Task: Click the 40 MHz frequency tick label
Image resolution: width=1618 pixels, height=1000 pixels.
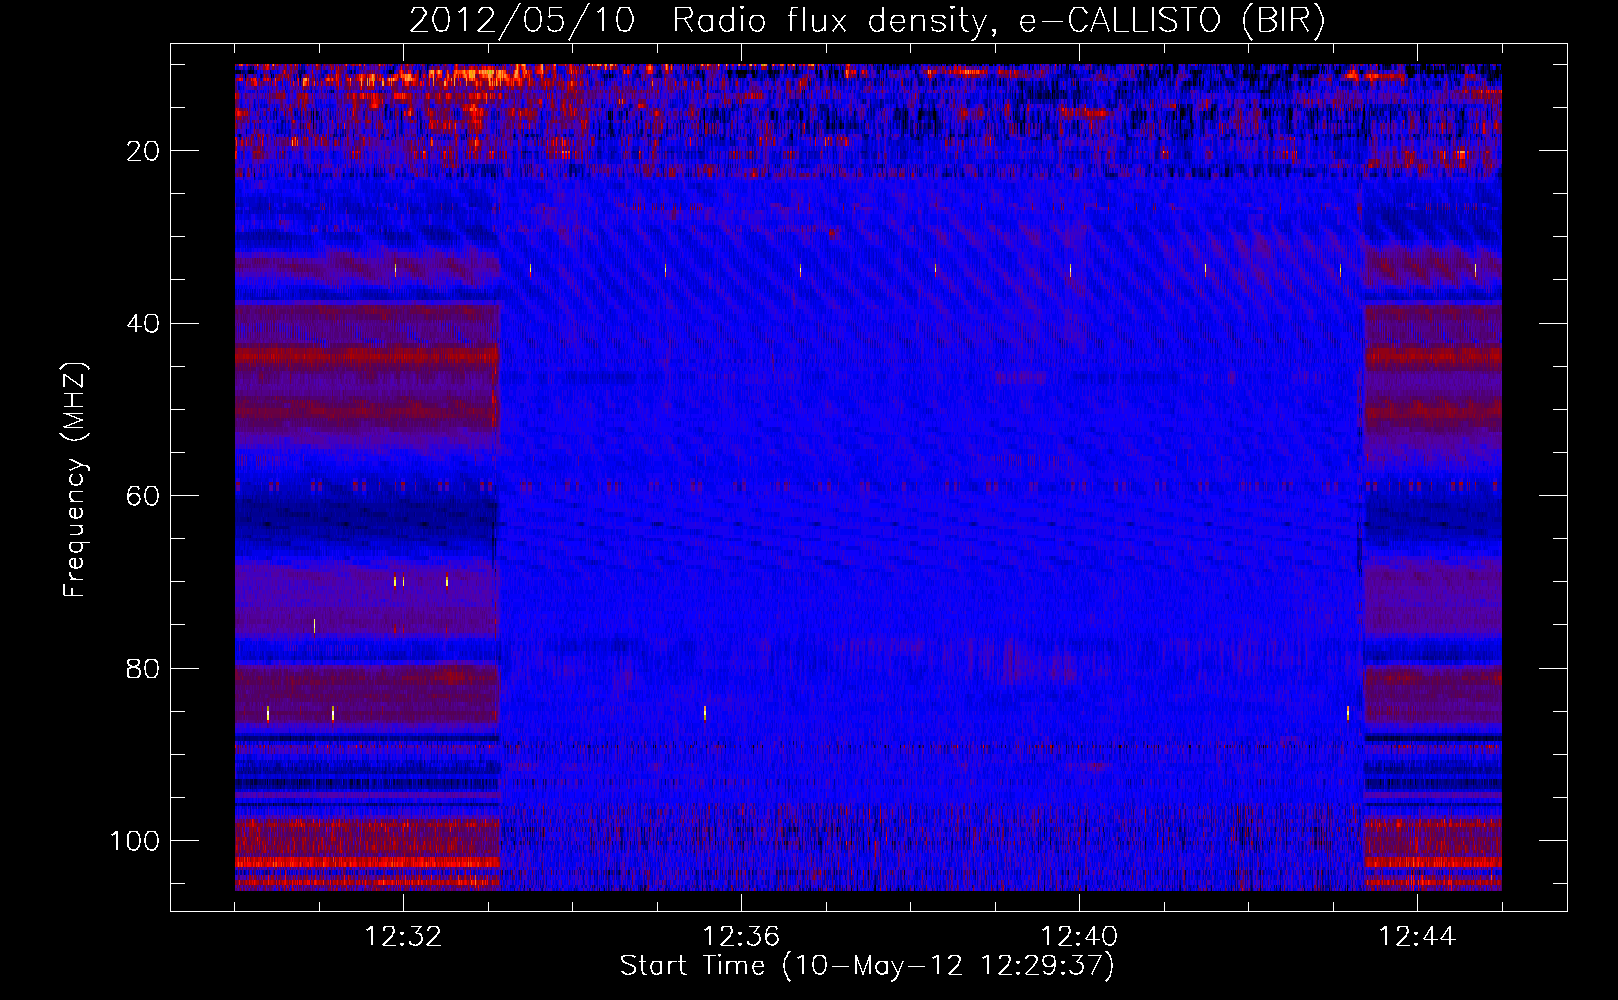Action: point(144,324)
